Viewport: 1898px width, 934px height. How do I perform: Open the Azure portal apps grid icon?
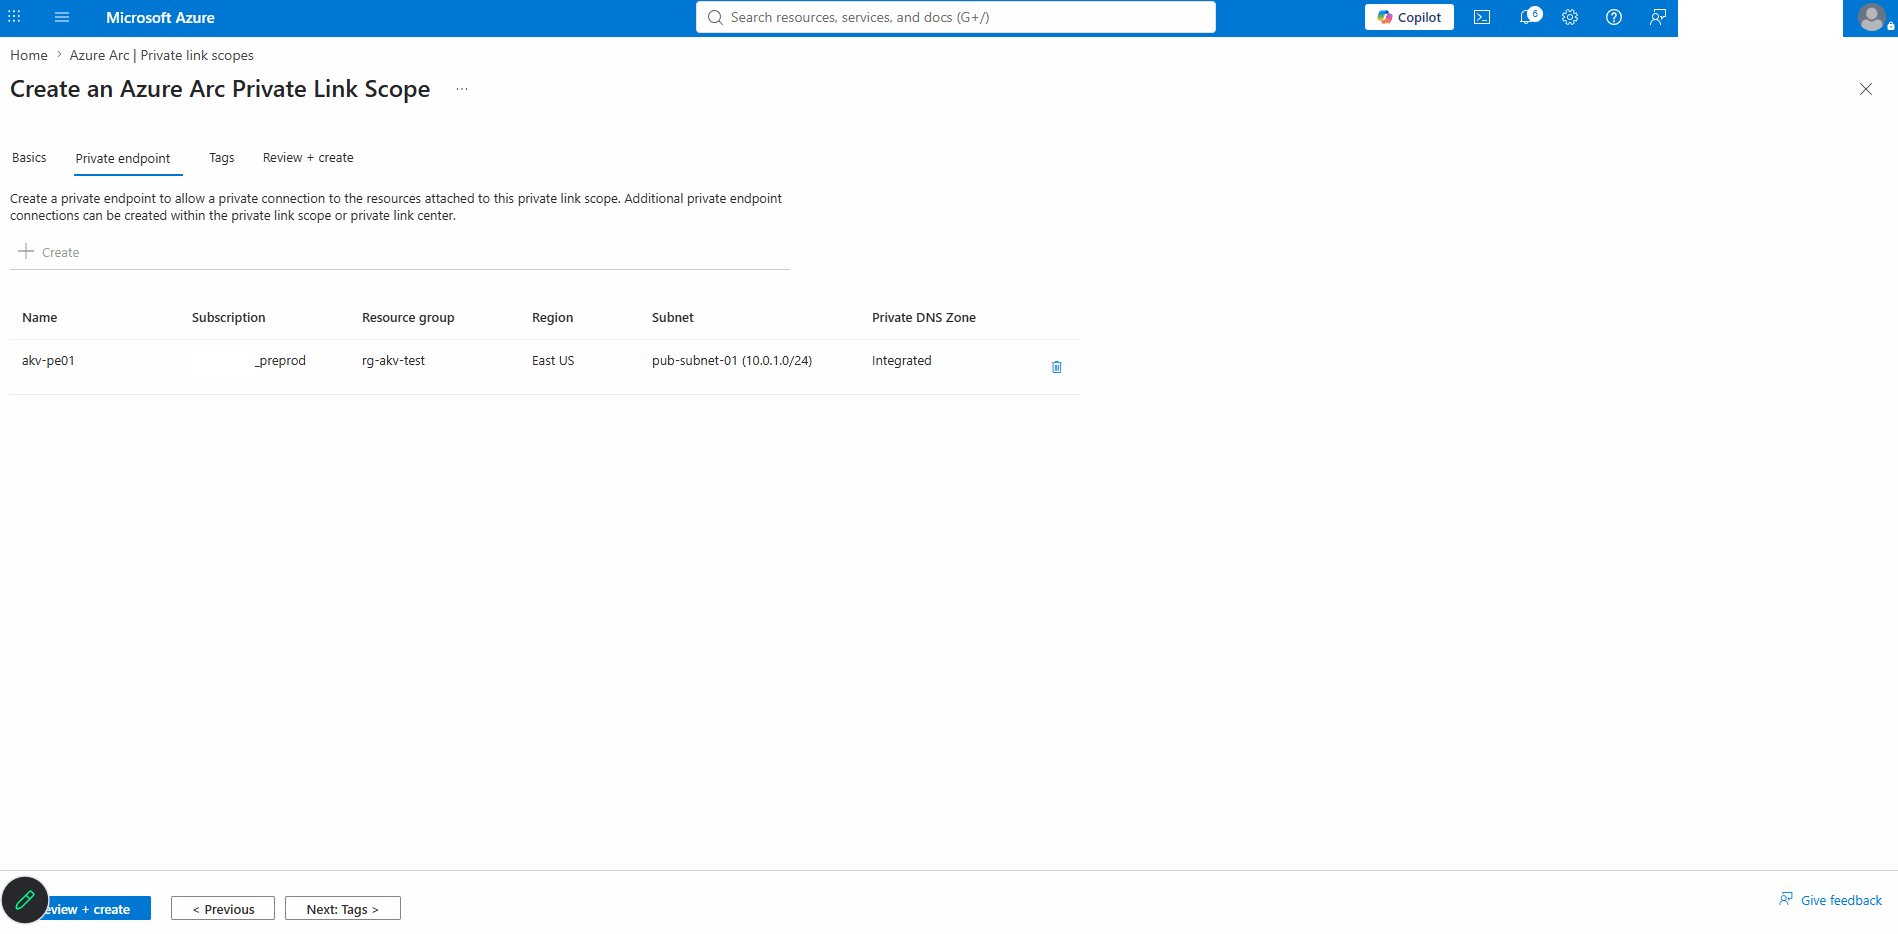(x=14, y=17)
